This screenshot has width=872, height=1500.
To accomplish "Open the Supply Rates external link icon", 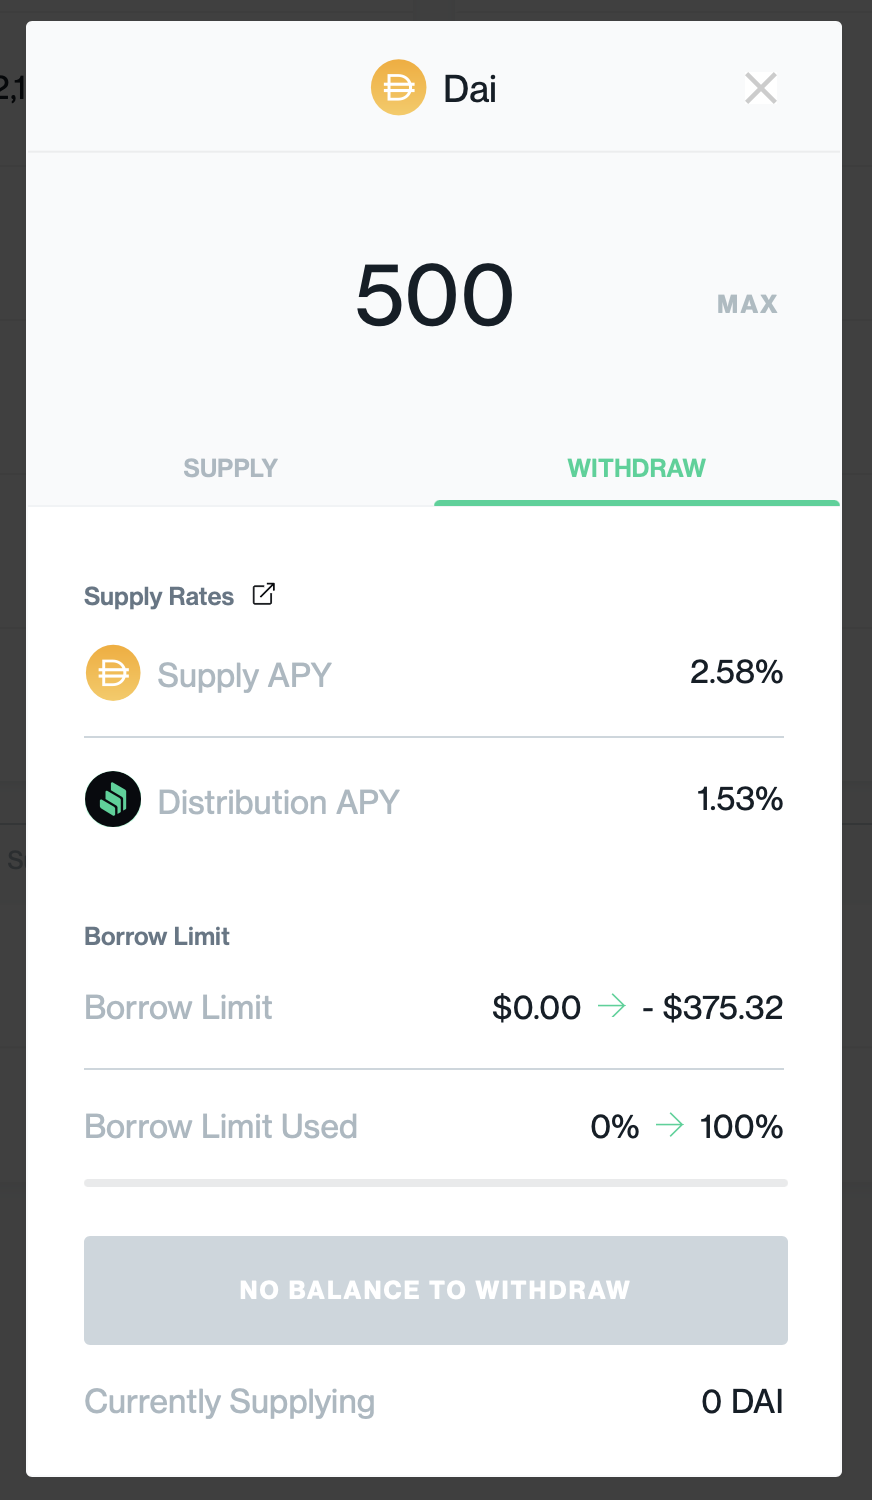I will point(263,594).
